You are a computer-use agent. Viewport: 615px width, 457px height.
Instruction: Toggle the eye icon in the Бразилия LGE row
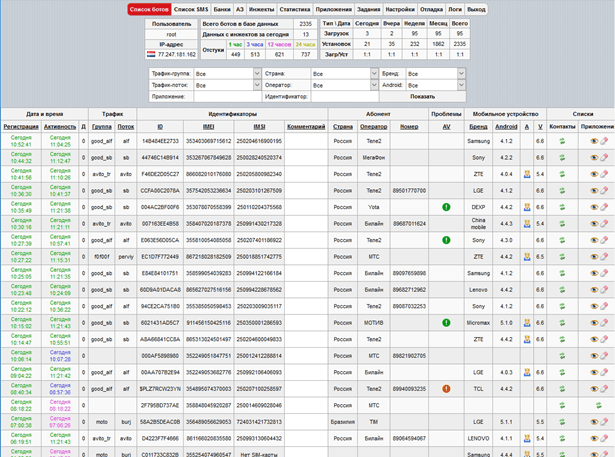[x=594, y=422]
